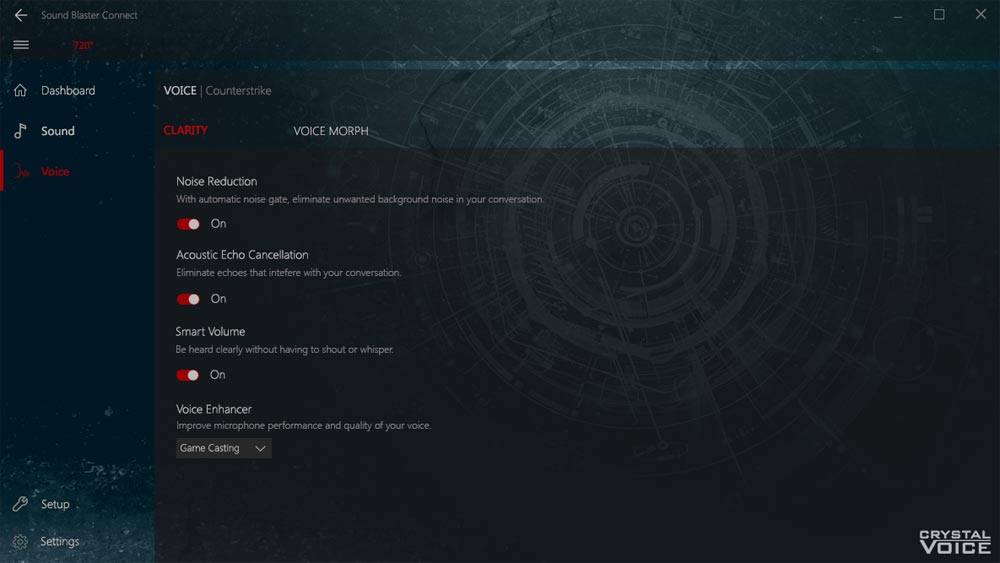
Task: Click the red 720° device label
Action: (x=82, y=46)
